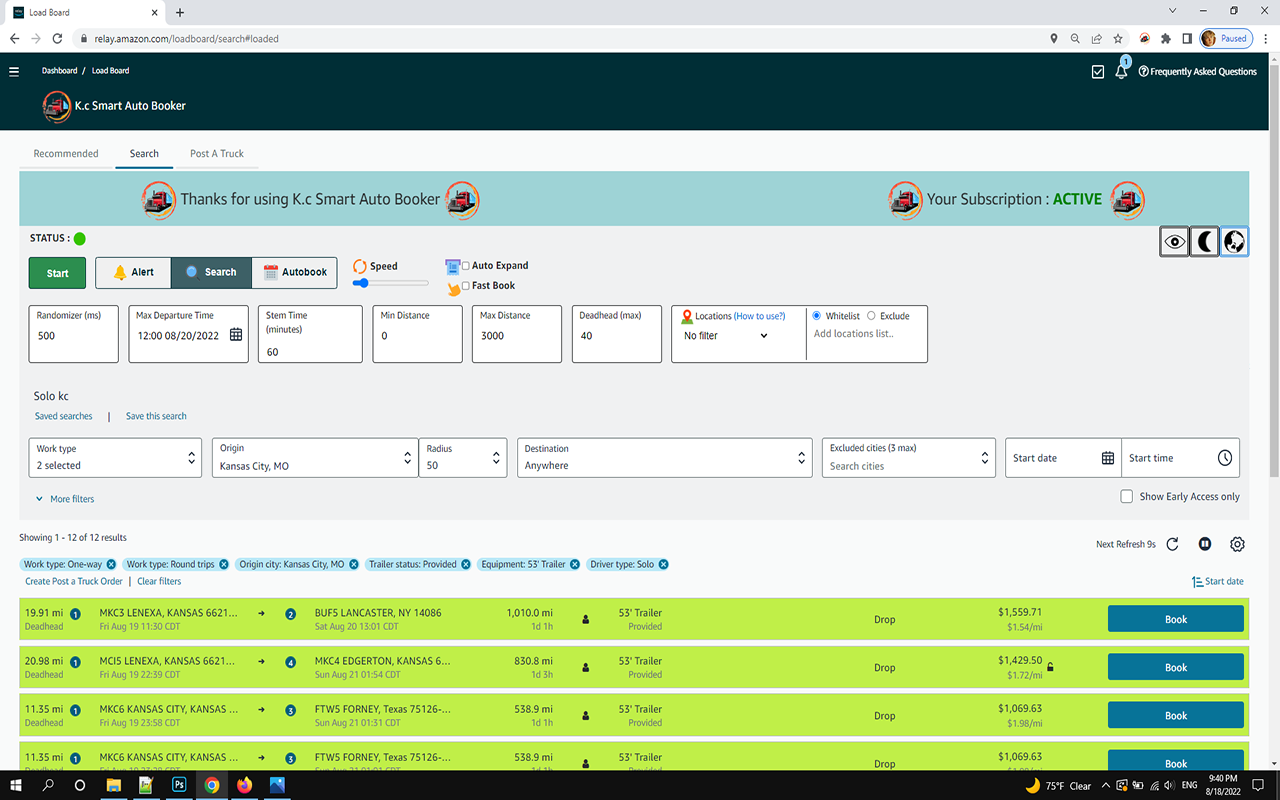Open the Start date calendar picker
This screenshot has width=1280, height=800.
(1108, 458)
